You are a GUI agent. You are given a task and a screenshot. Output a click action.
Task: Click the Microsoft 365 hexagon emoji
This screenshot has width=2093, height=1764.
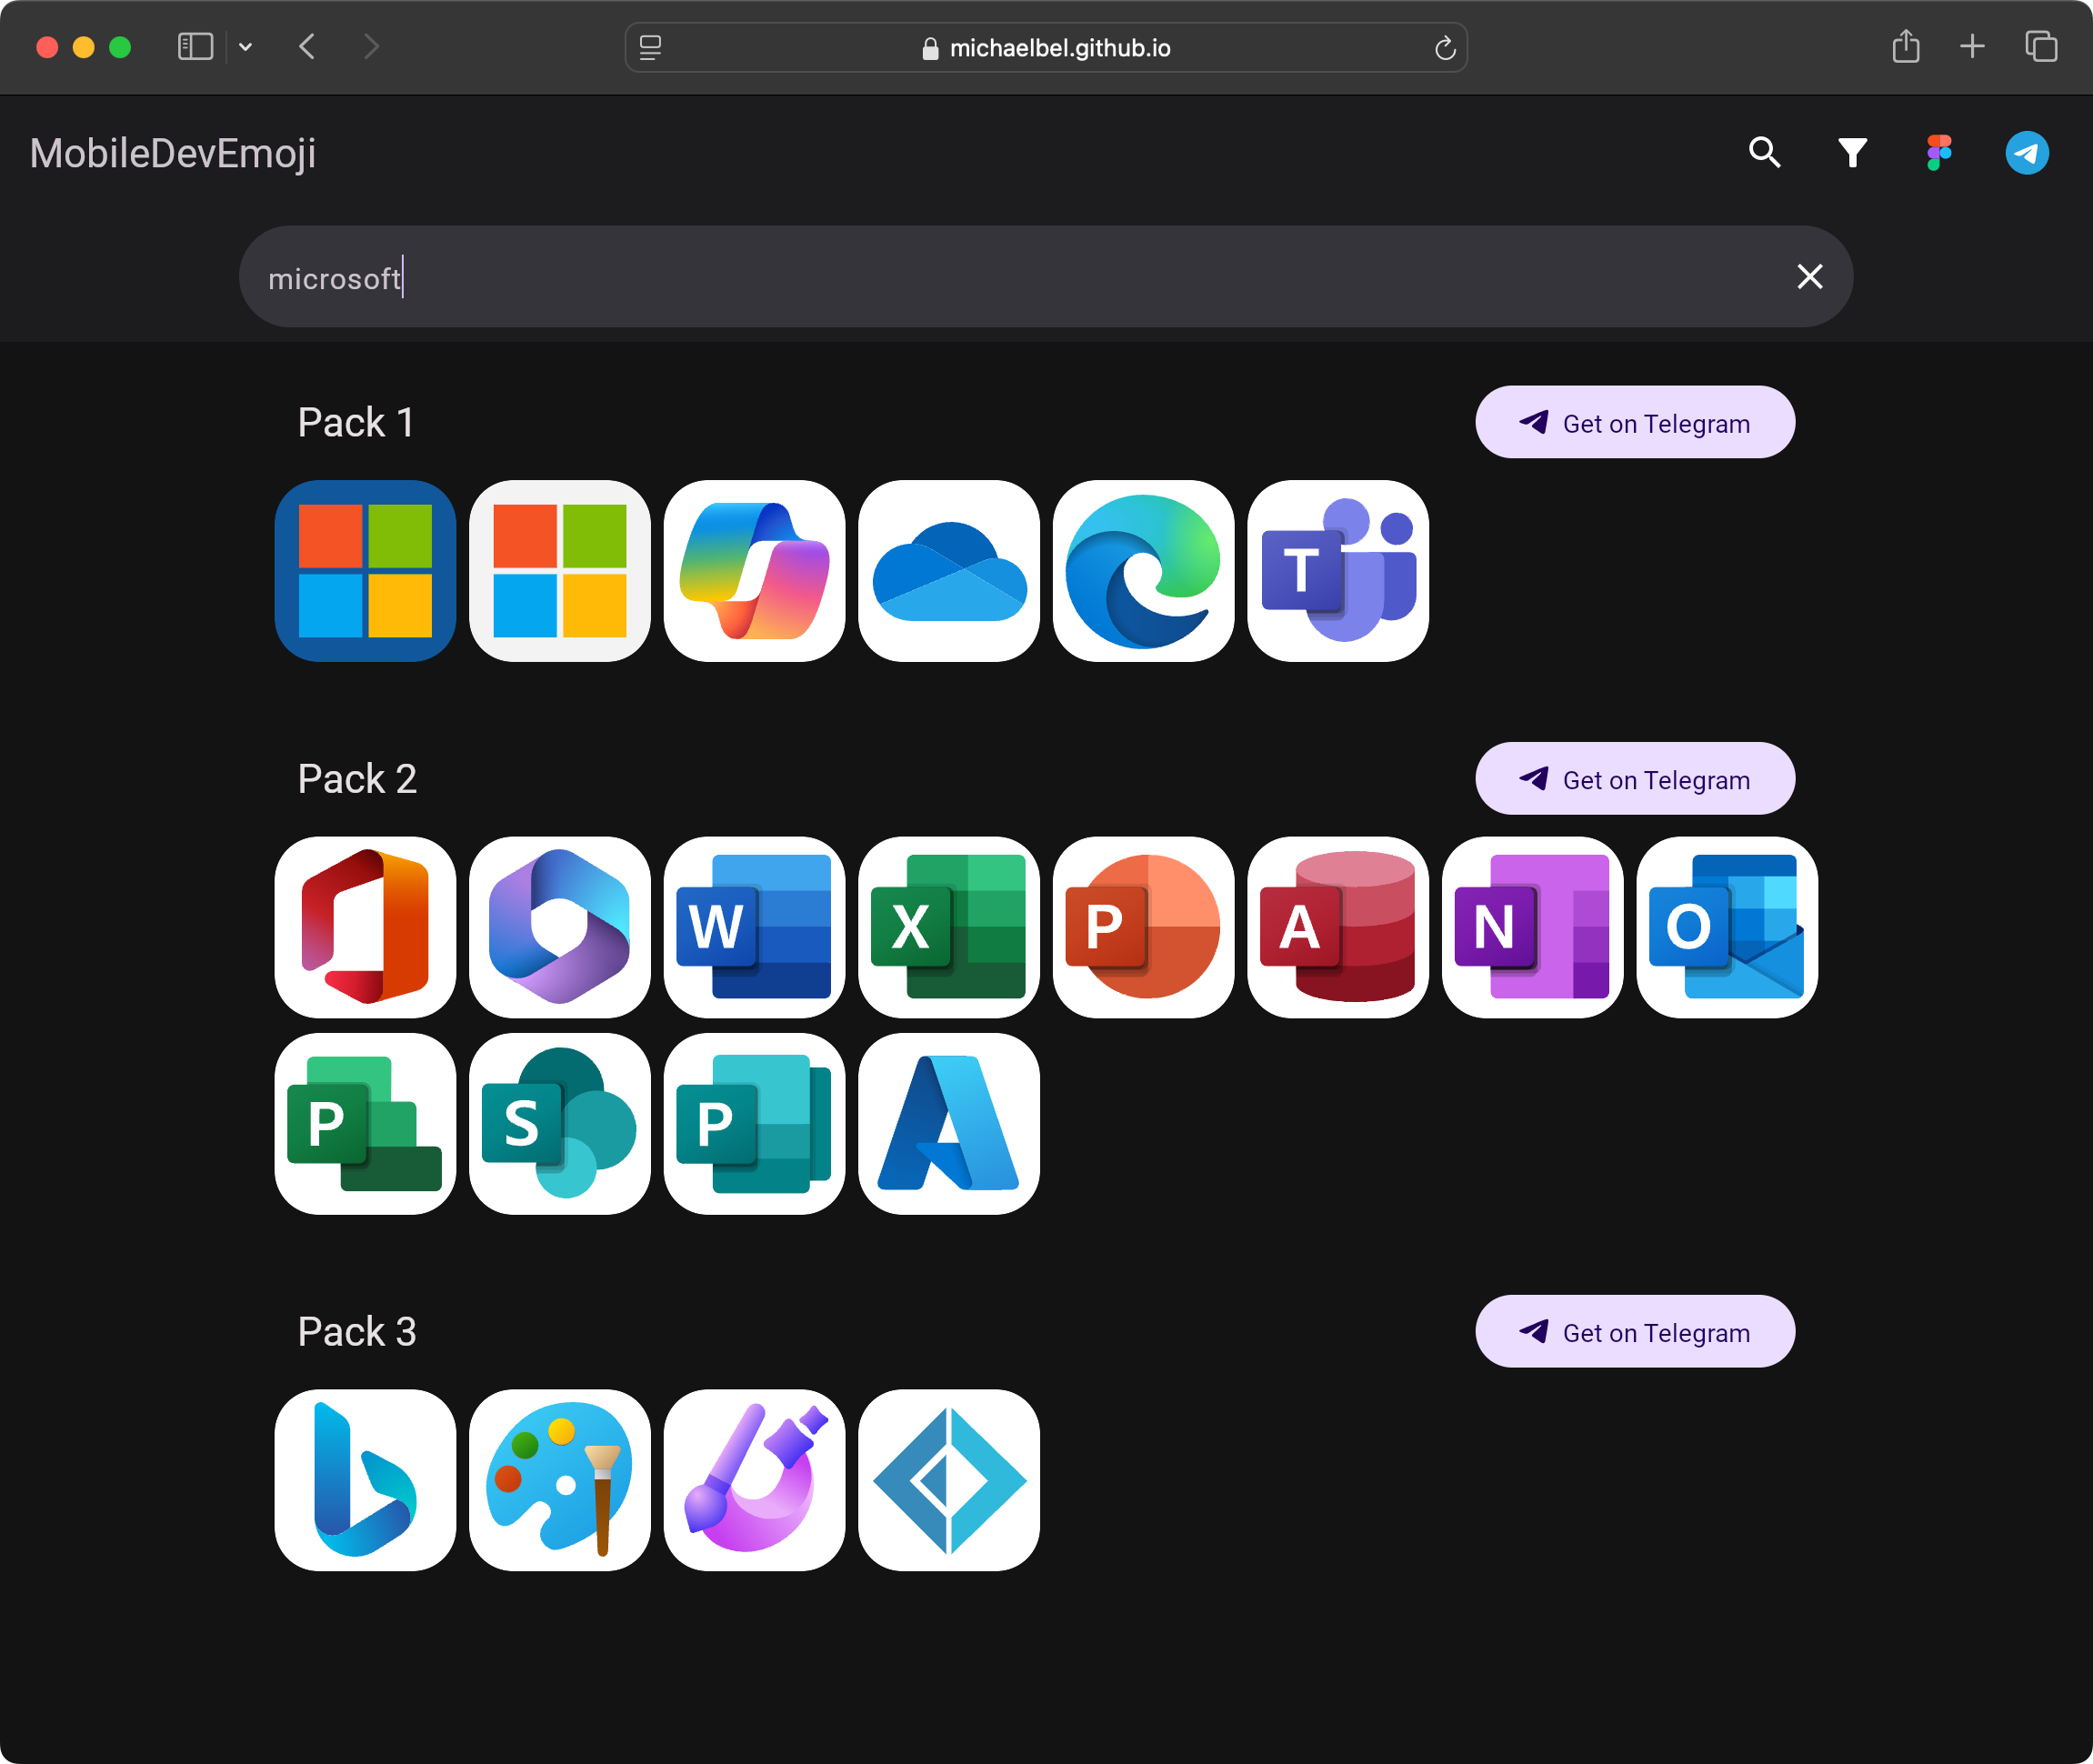coord(560,927)
